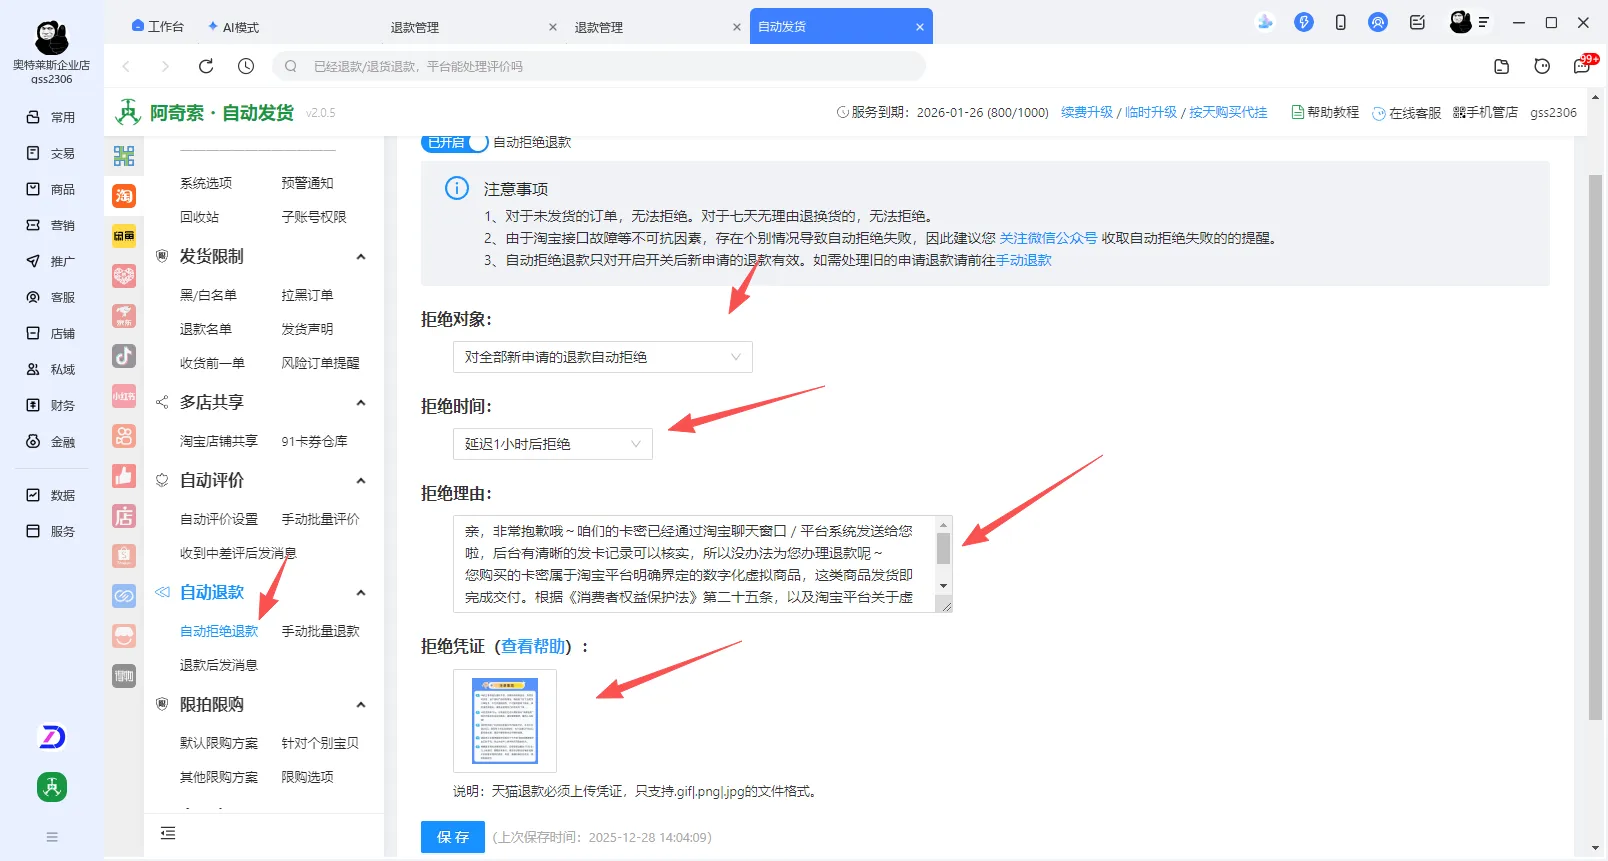1608x861 pixels.
Task: Open the history clock icon
Action: pos(246,66)
